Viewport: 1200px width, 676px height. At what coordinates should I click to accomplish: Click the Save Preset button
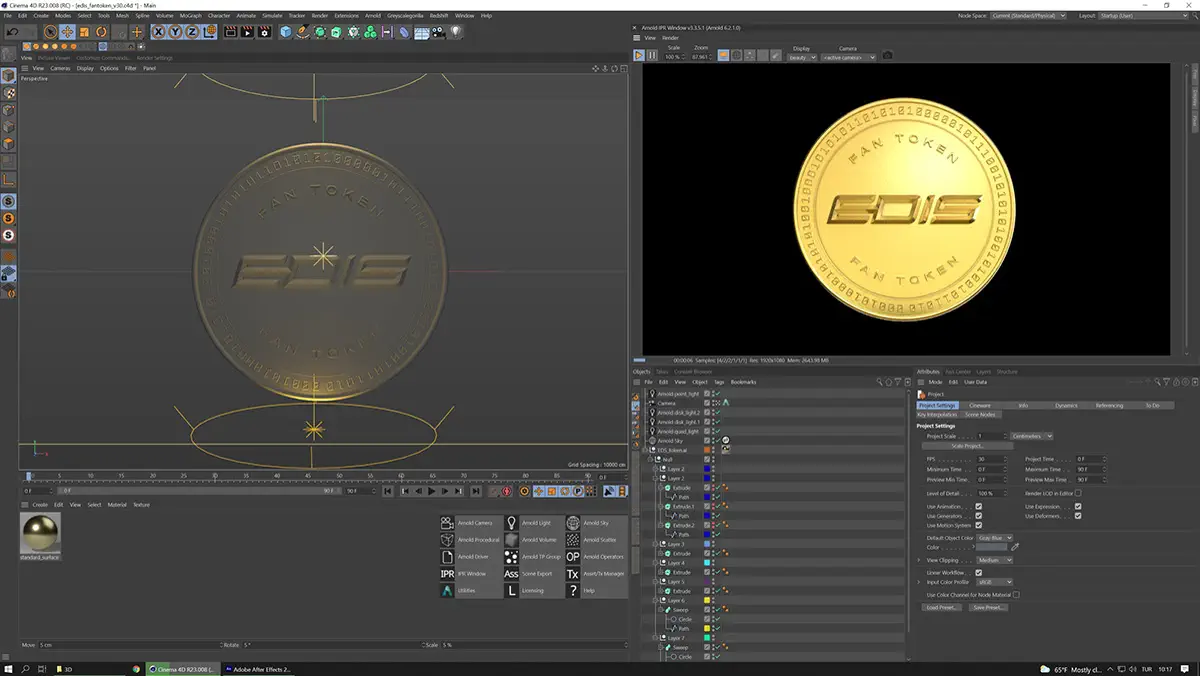(x=988, y=607)
